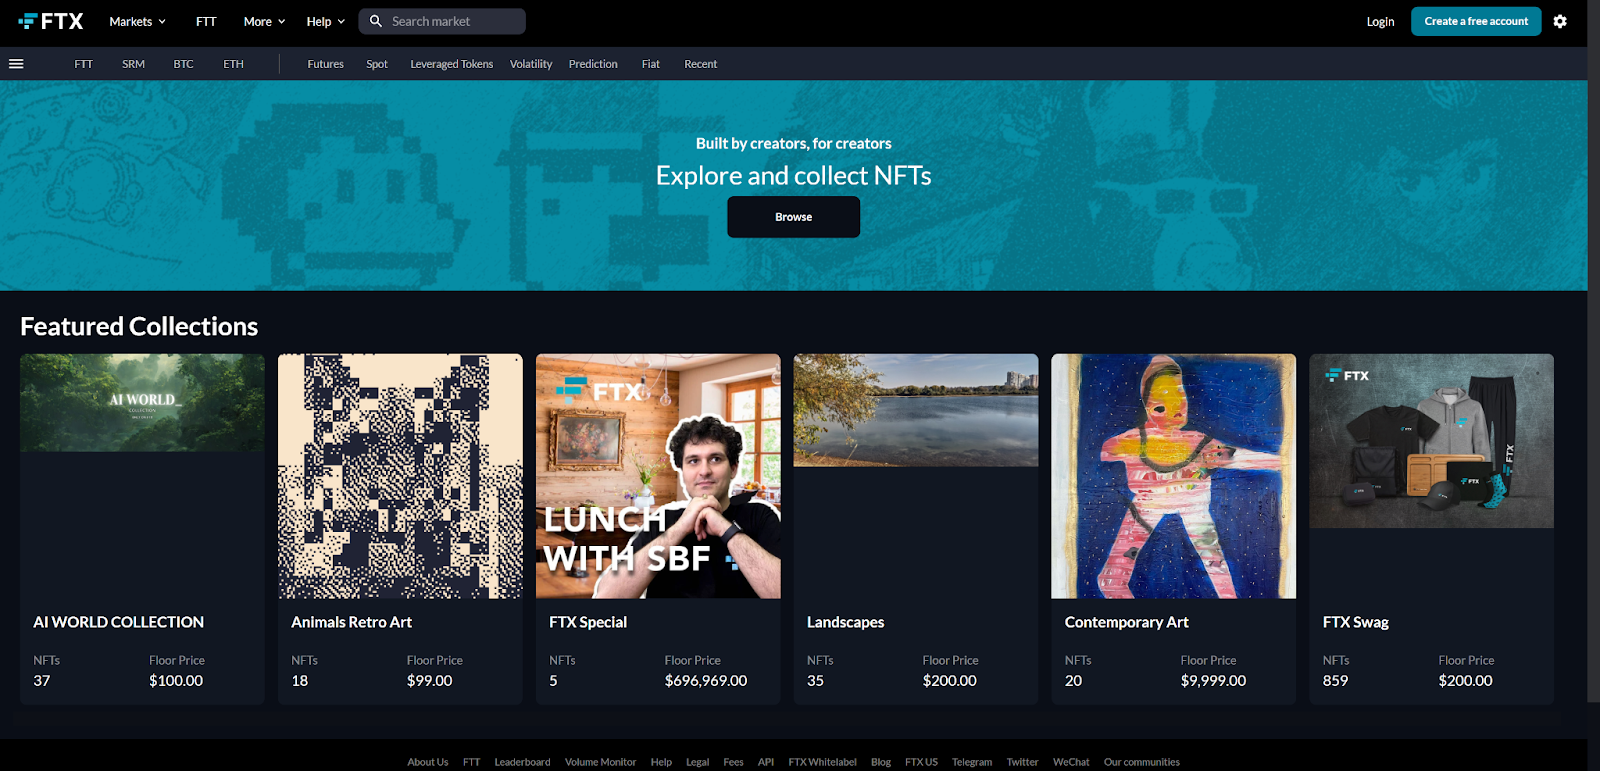Select SRM in the ticker bar
The width and height of the screenshot is (1600, 771).
click(x=133, y=64)
